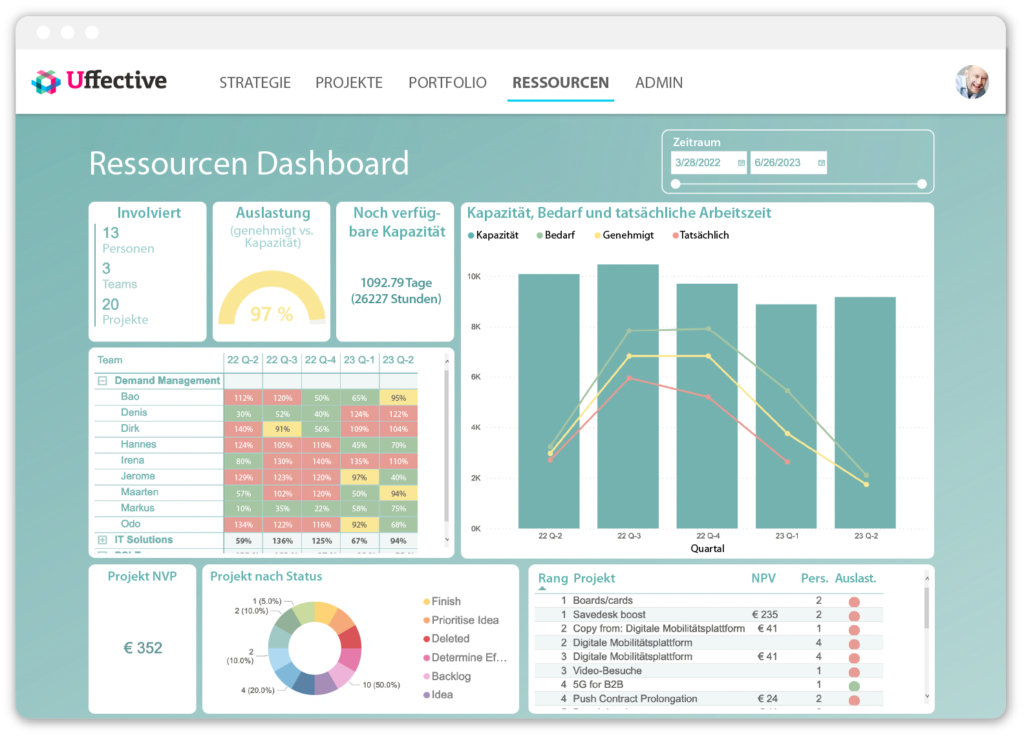The height and width of the screenshot is (737, 1024).
Task: Select the Determine Ef… legend item
Action: click(465, 657)
